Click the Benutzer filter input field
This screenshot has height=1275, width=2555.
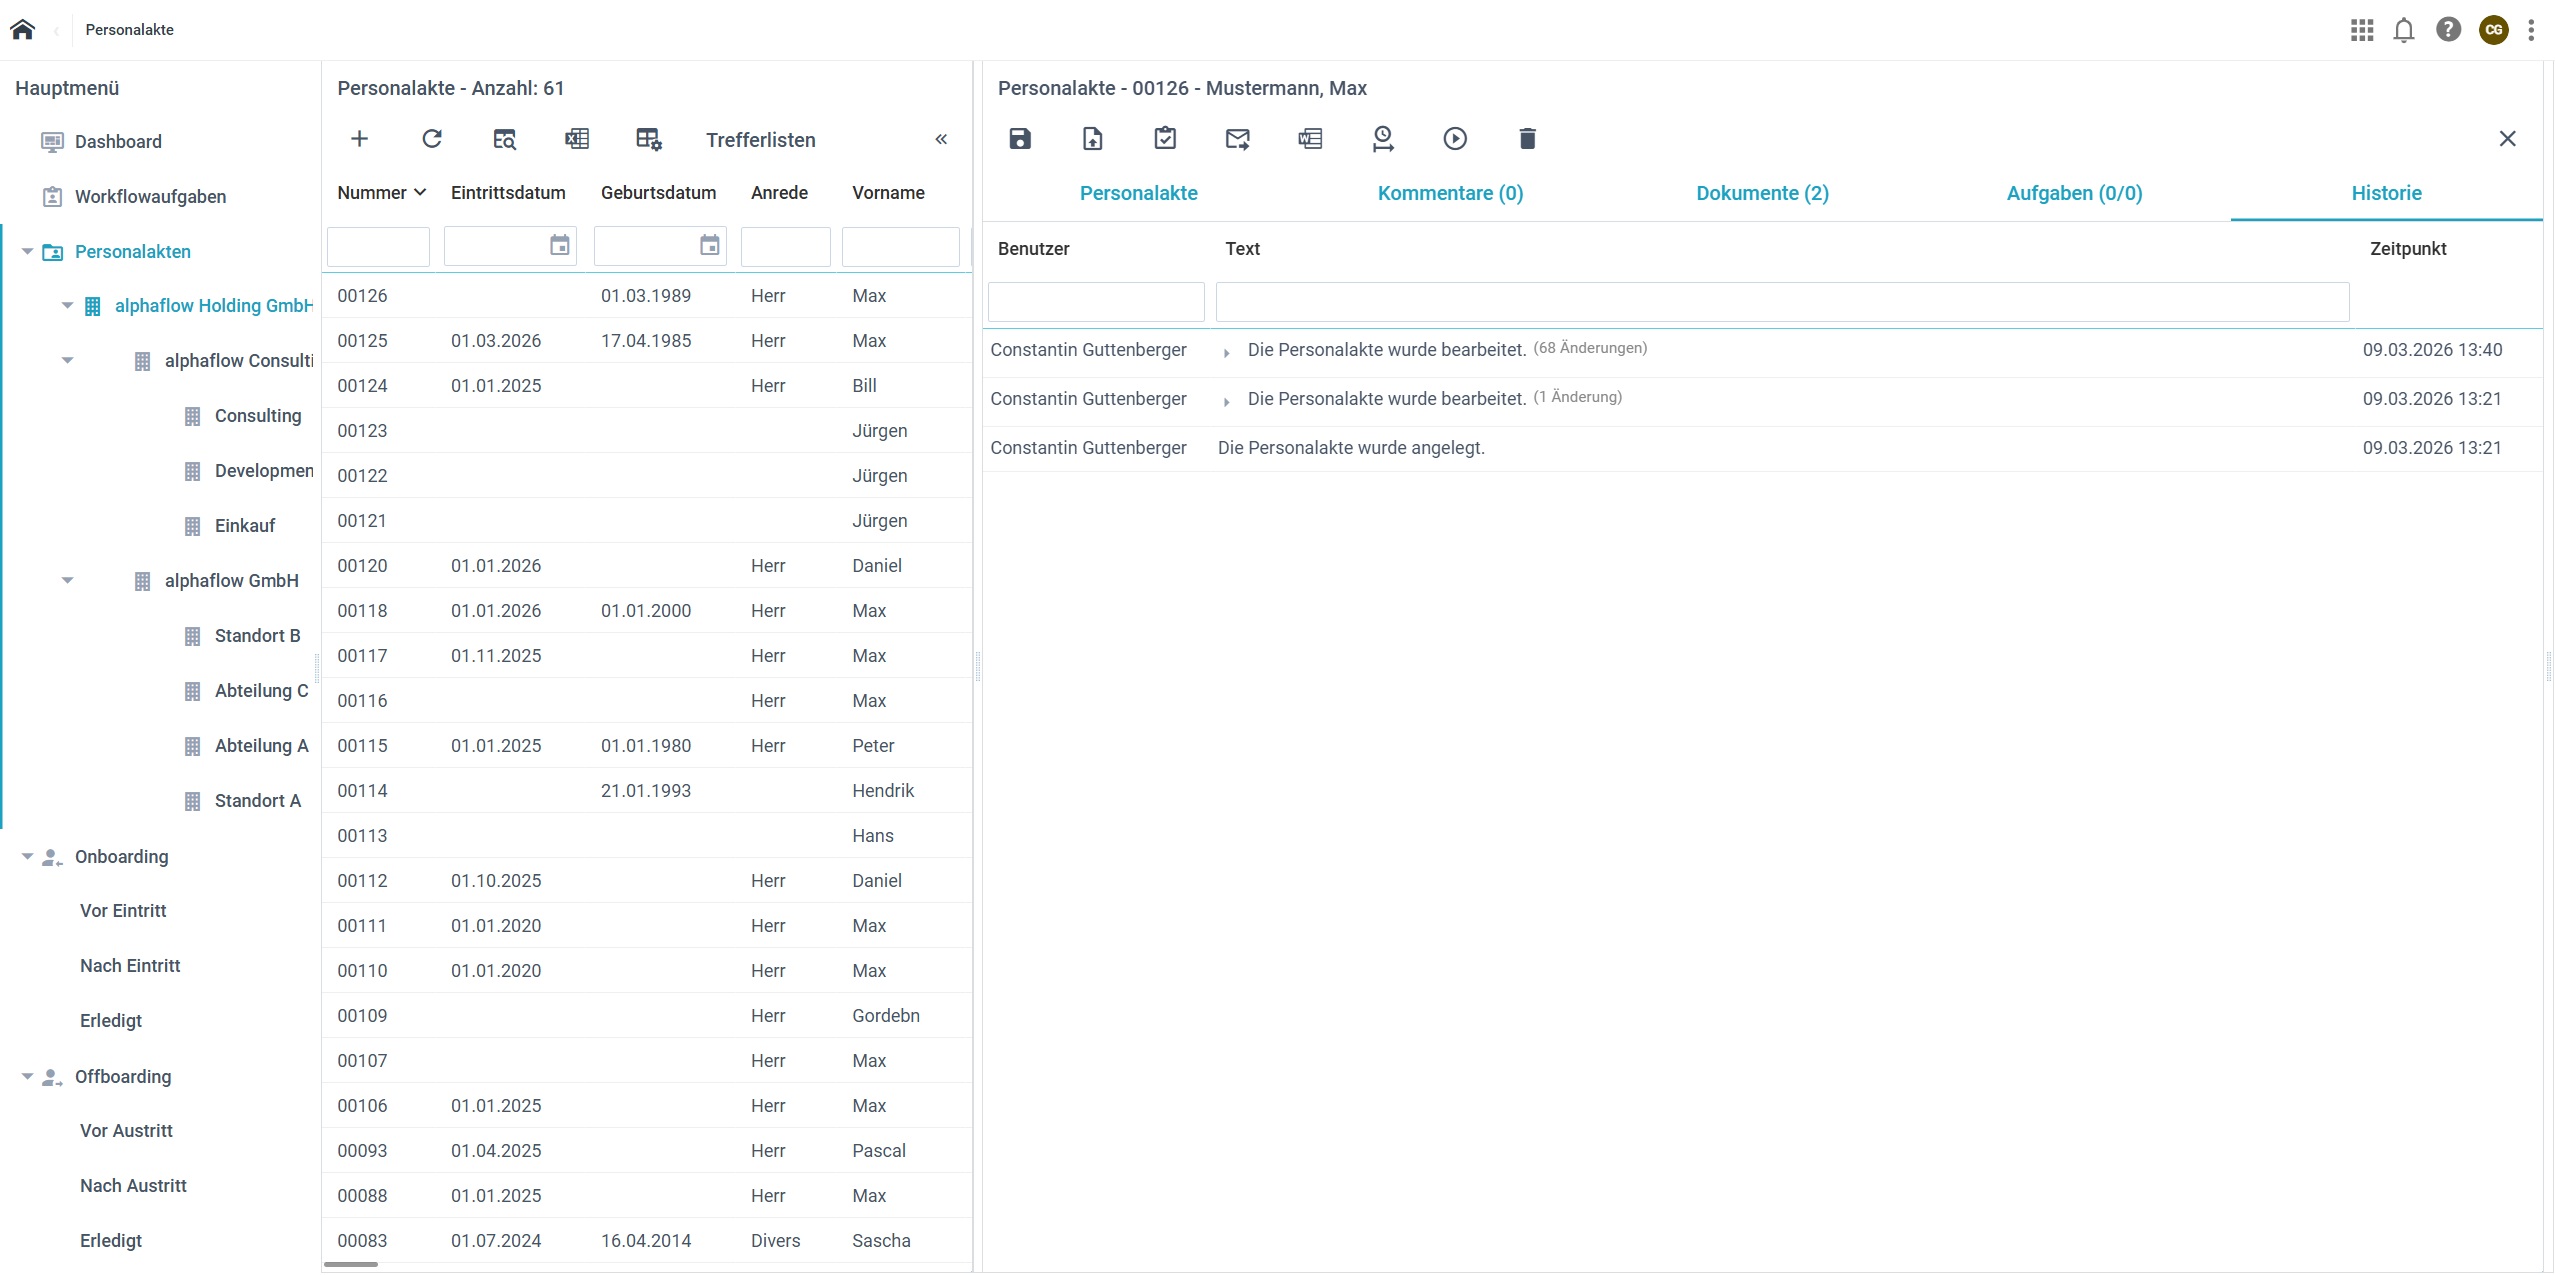[x=1096, y=302]
